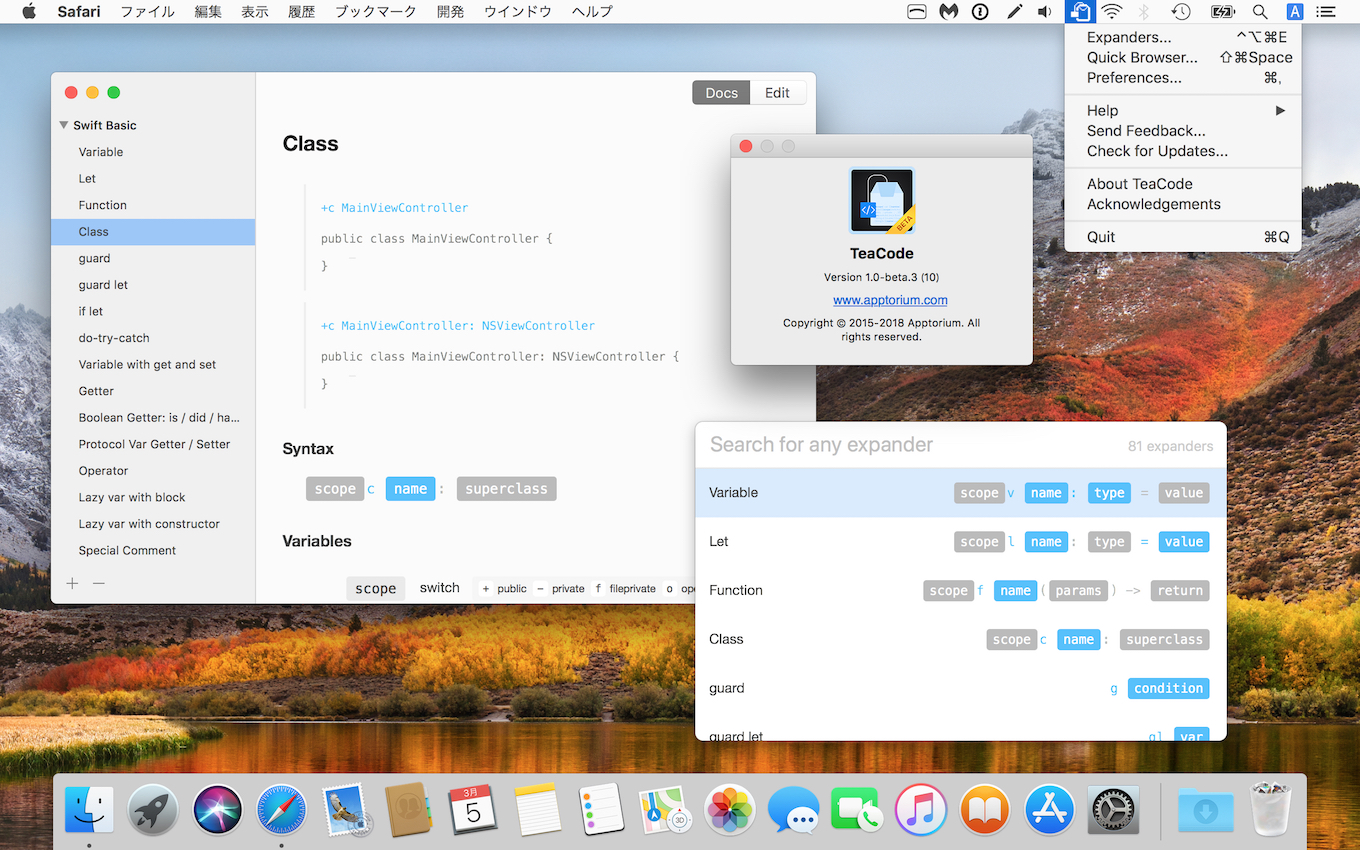Open Reminders from the Dock
This screenshot has width=1360, height=850.
[601, 809]
